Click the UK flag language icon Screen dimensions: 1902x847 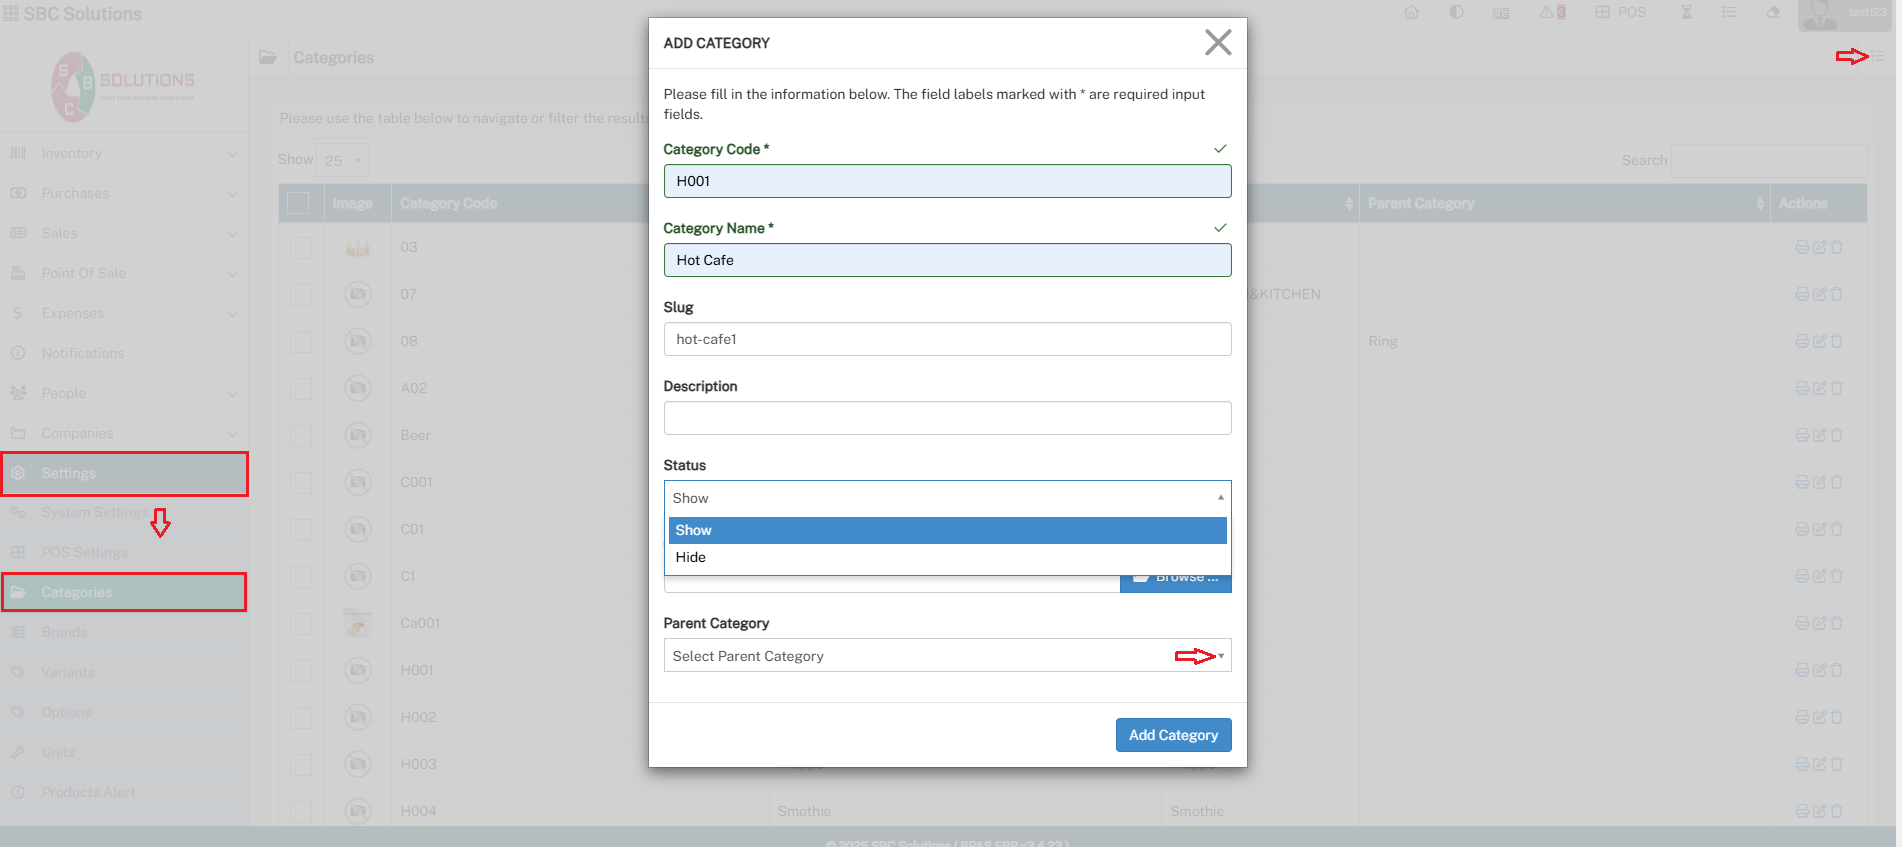[1501, 13]
